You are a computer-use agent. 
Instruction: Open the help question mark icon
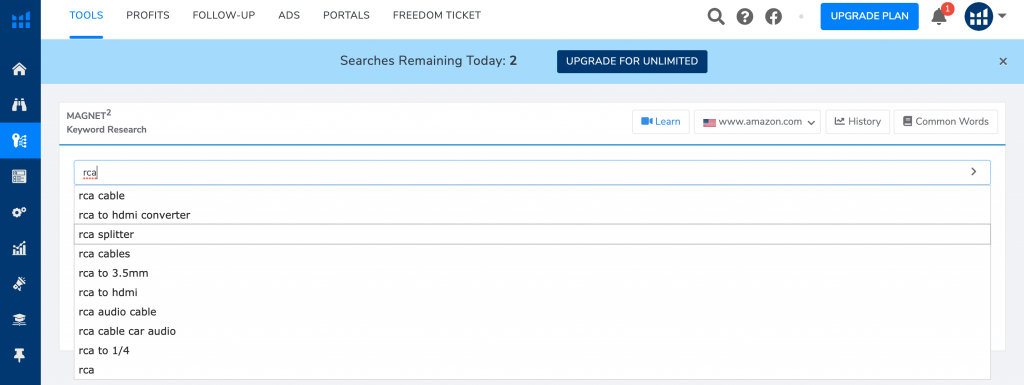pyautogui.click(x=744, y=17)
